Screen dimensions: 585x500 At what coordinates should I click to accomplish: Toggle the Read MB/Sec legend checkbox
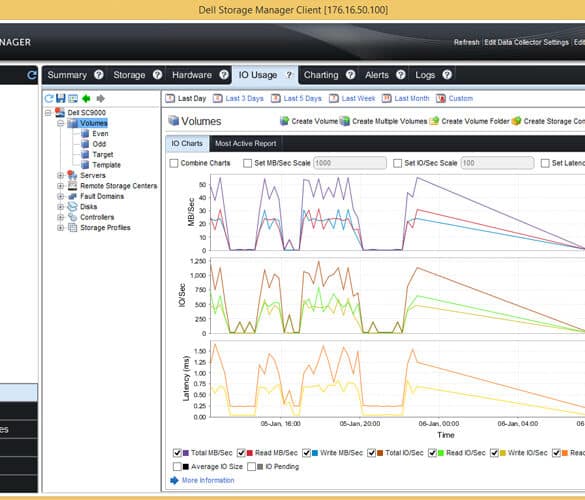tap(241, 453)
